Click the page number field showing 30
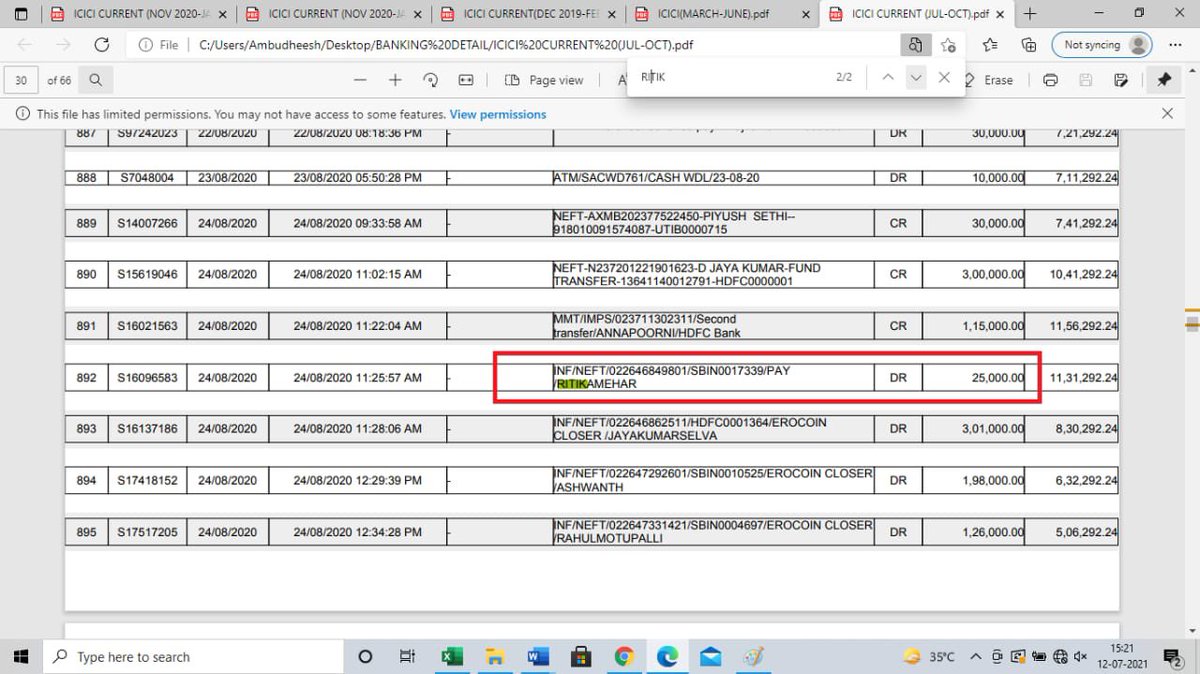Viewport: 1200px width, 674px height. 21,80
